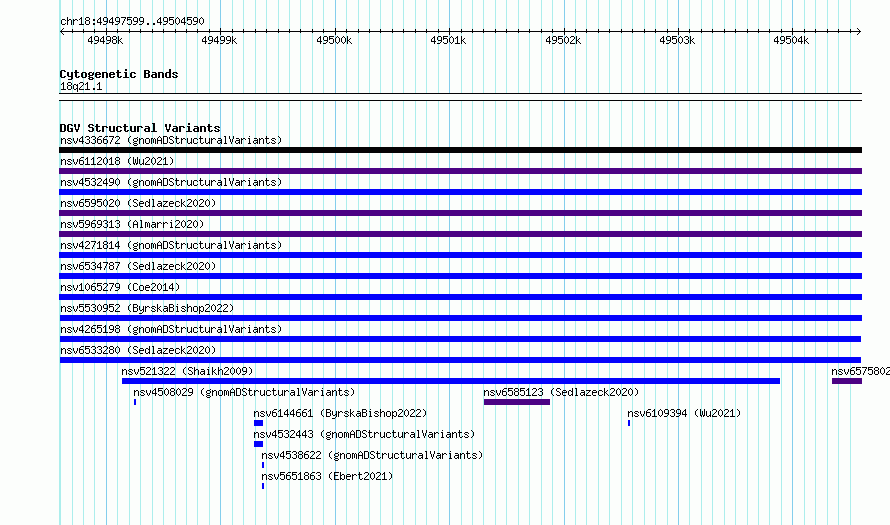Click the small blue bar under nsv4532443

259,444
